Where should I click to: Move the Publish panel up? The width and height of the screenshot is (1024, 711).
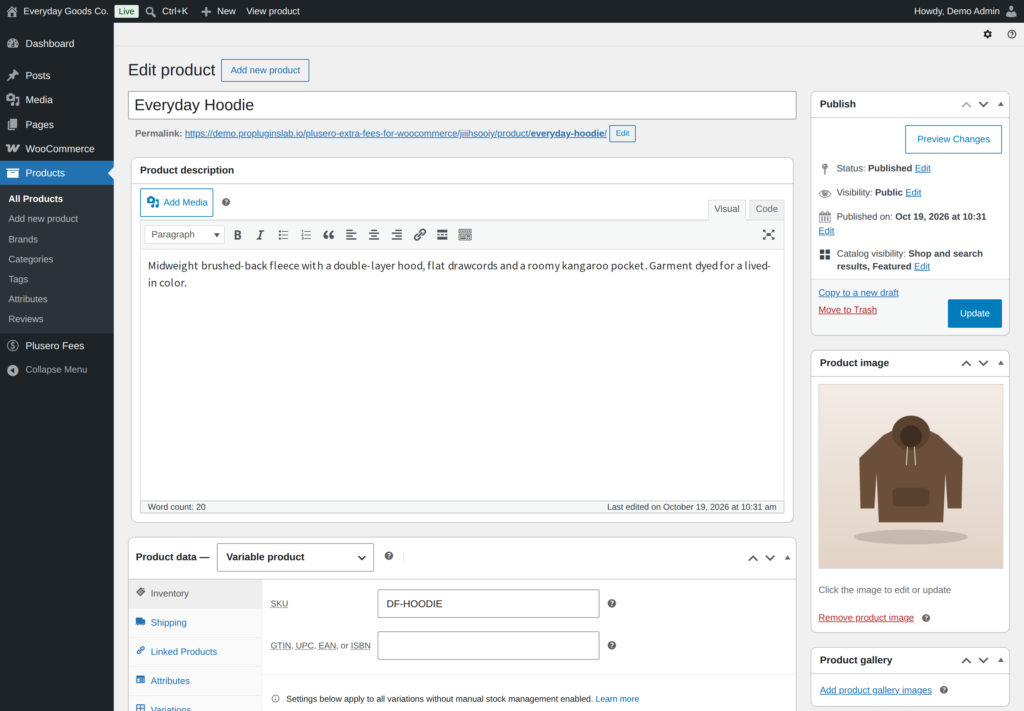pyautogui.click(x=966, y=104)
